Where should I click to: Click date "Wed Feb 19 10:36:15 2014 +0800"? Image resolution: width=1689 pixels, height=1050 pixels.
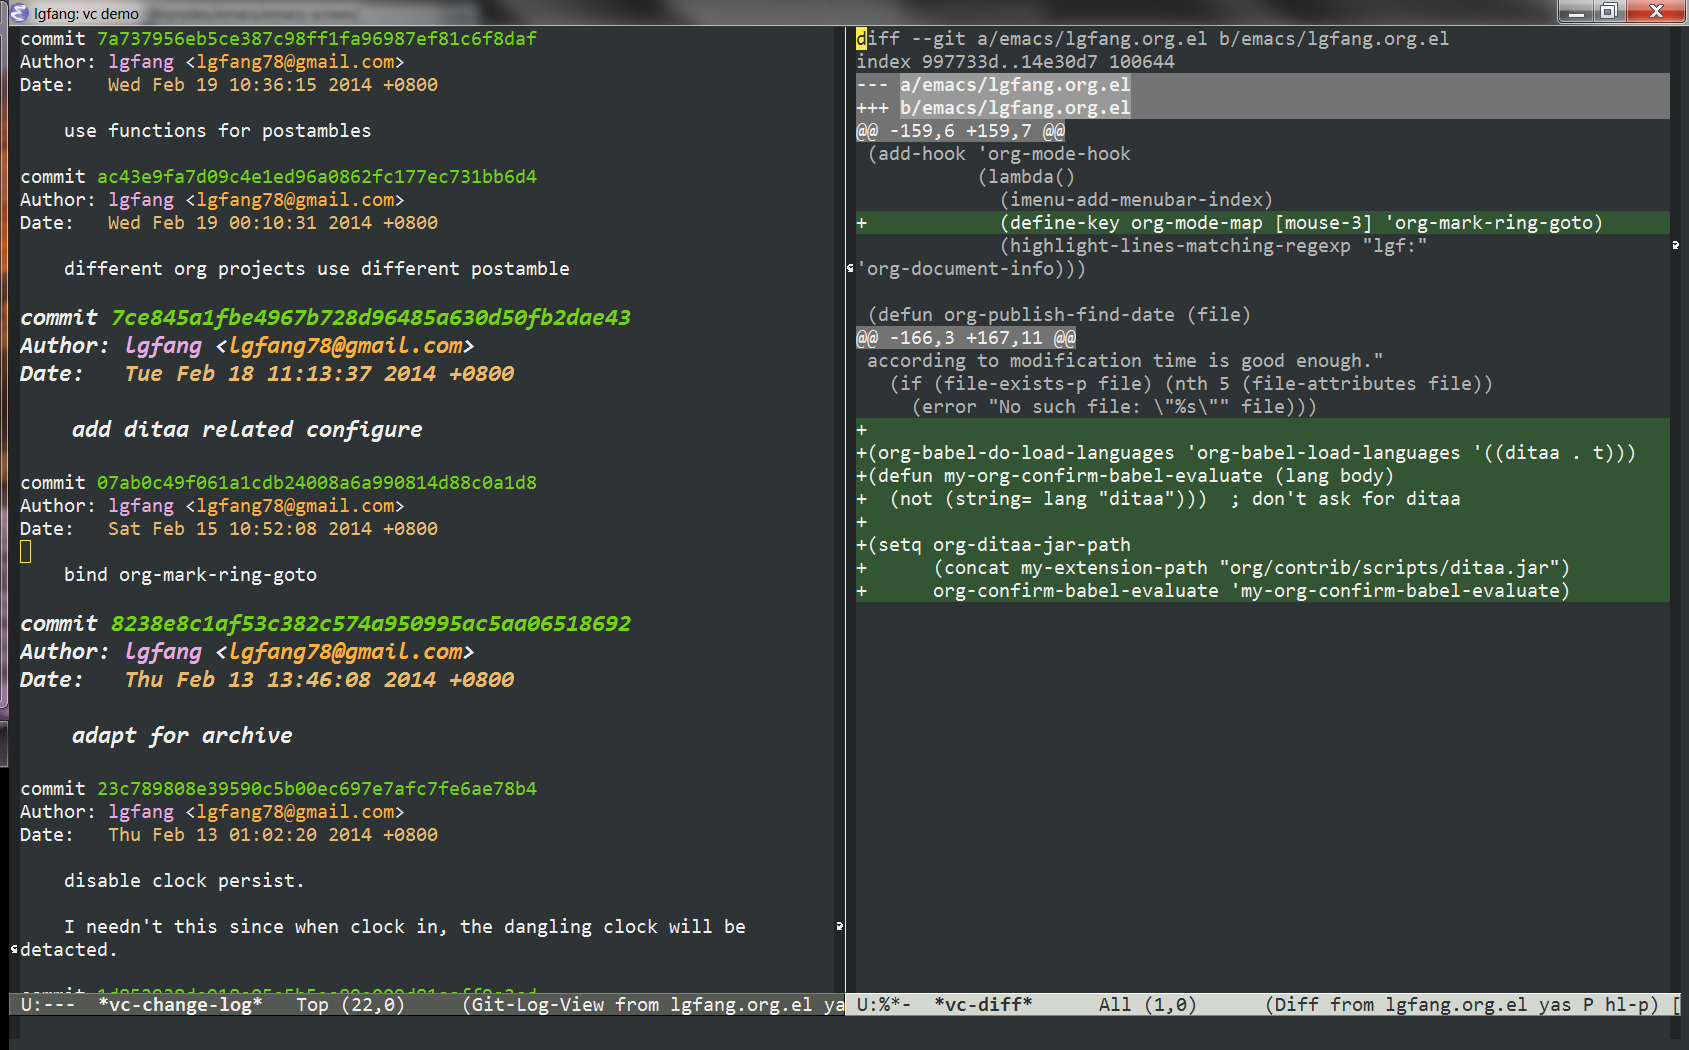click(272, 85)
